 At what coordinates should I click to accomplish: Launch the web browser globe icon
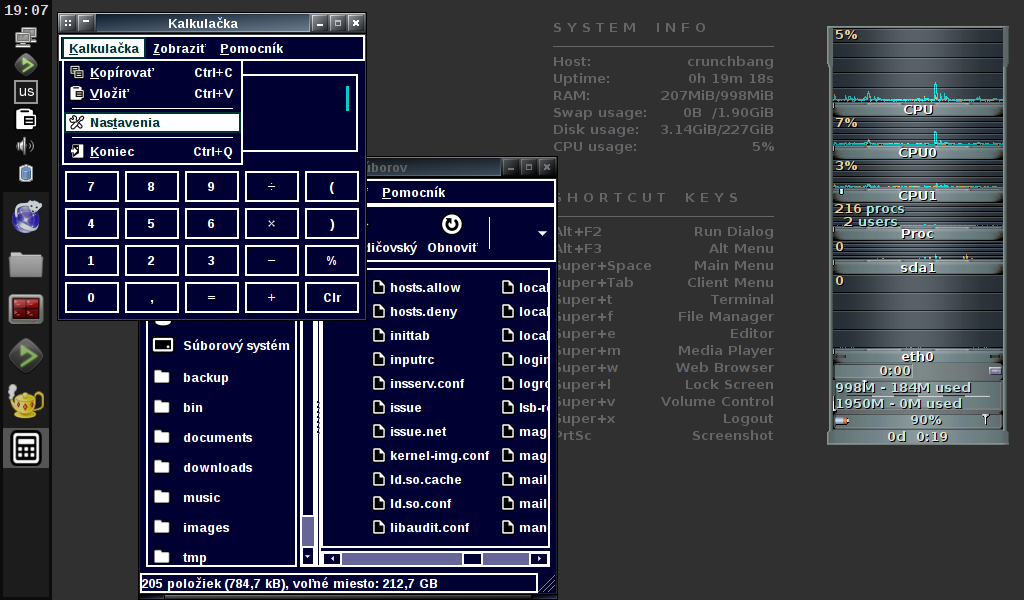point(26,217)
